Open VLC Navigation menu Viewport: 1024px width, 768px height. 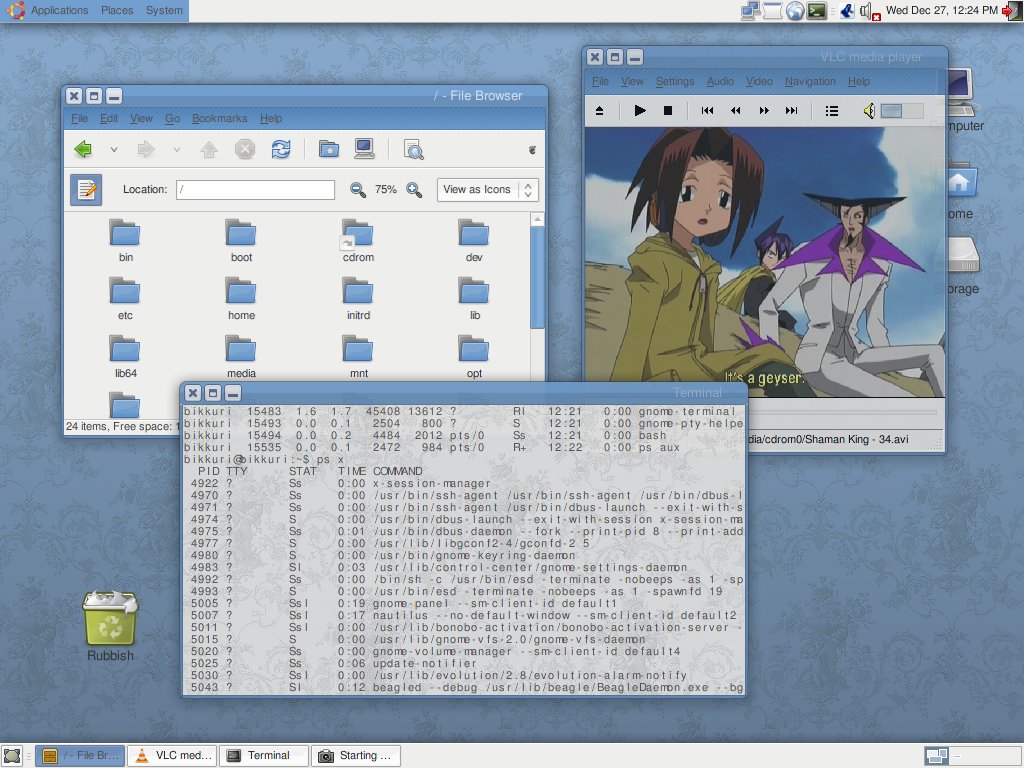[x=810, y=82]
